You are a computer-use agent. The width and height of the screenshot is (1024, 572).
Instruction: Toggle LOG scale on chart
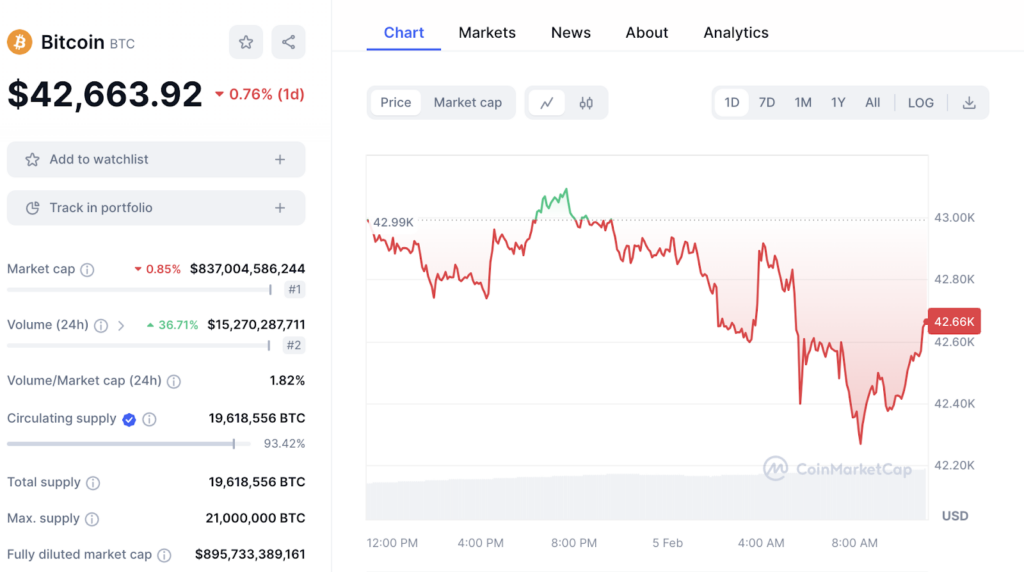coord(920,102)
